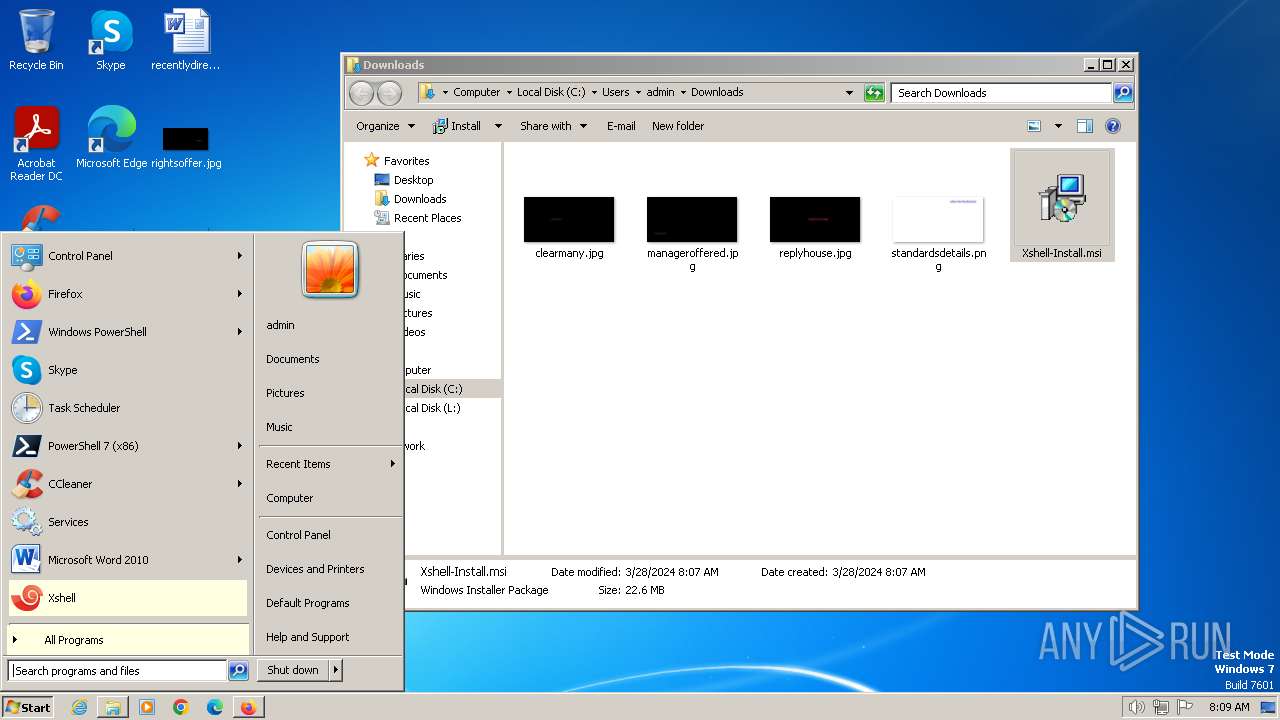1280x720 pixels.
Task: Open Windows PowerShell Start menu entry
Action: click(x=127, y=332)
